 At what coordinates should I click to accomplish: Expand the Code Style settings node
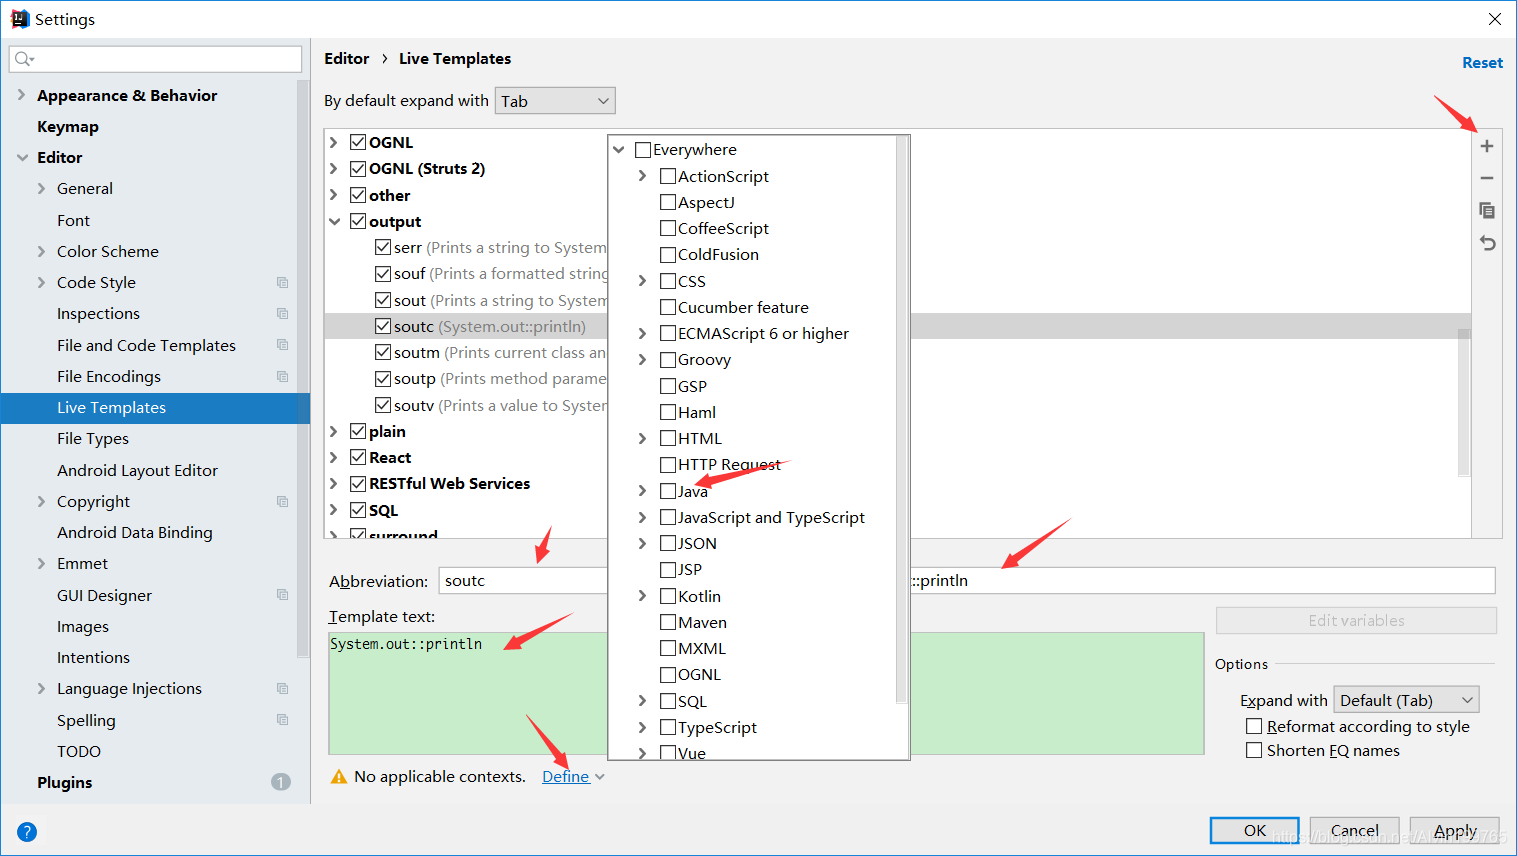click(41, 283)
